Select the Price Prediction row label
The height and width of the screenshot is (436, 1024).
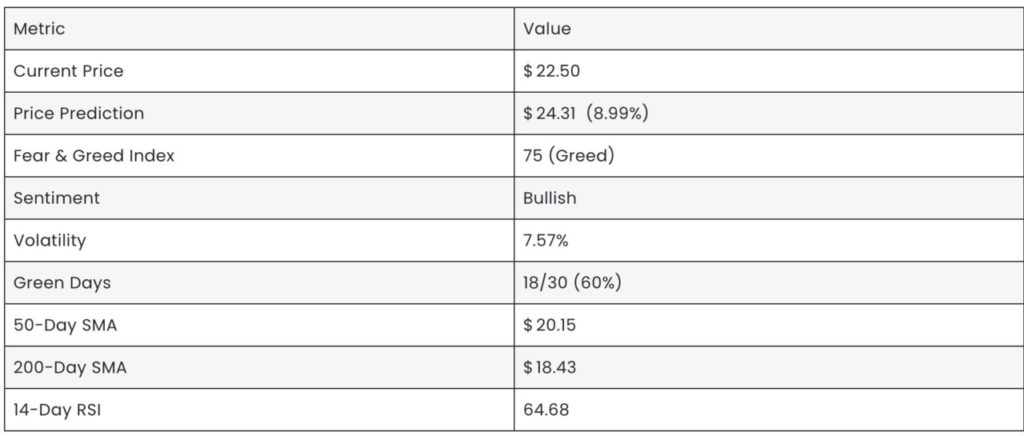(78, 114)
